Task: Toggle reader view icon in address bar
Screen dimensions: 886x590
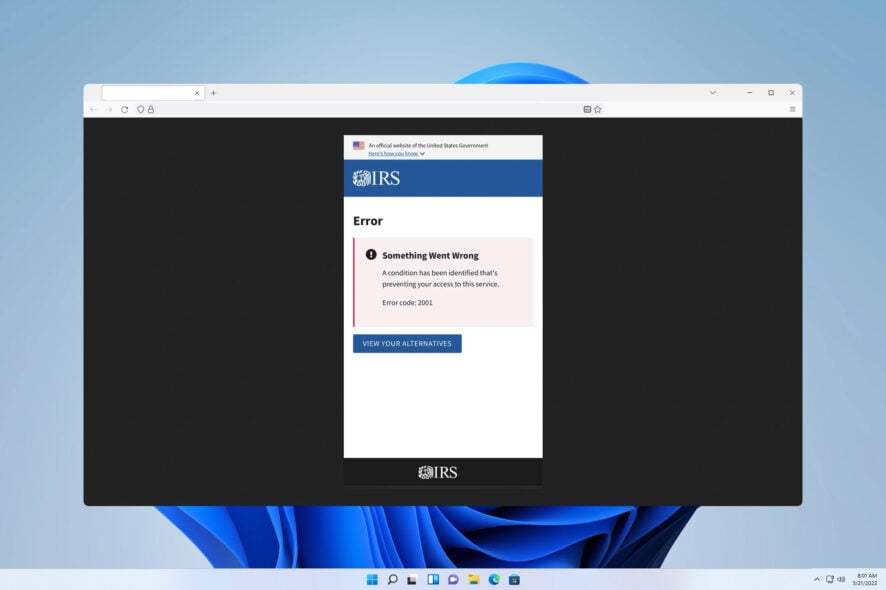Action: [587, 110]
